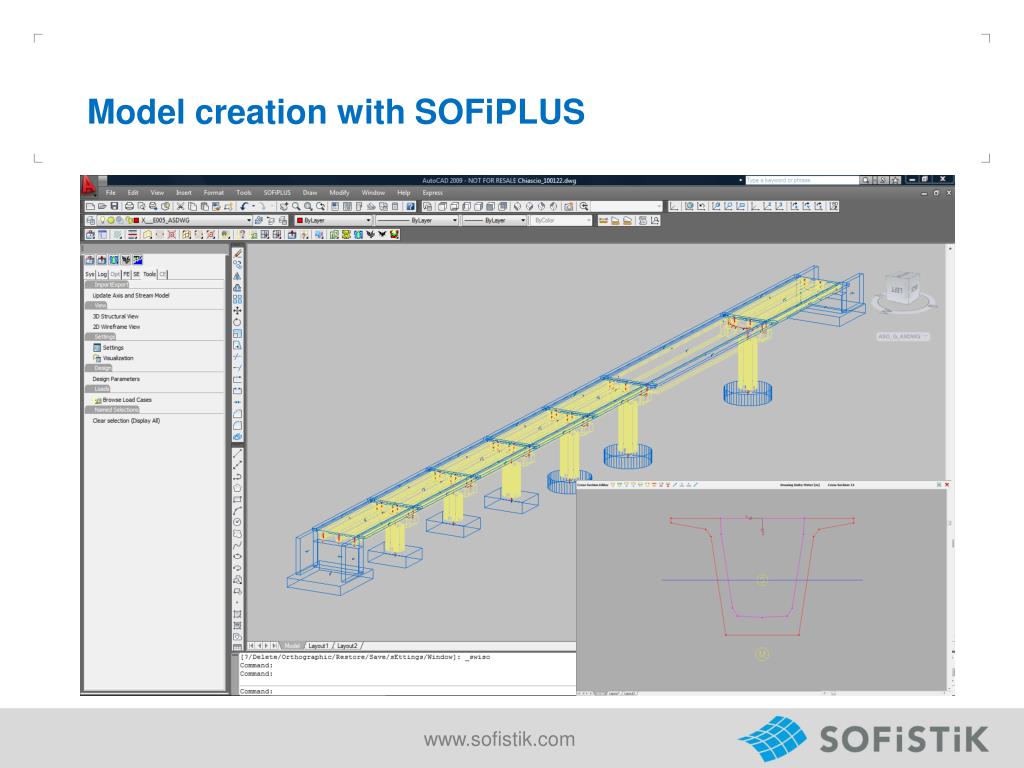Click the Undo arrow icon
The height and width of the screenshot is (768, 1024).
tap(244, 206)
